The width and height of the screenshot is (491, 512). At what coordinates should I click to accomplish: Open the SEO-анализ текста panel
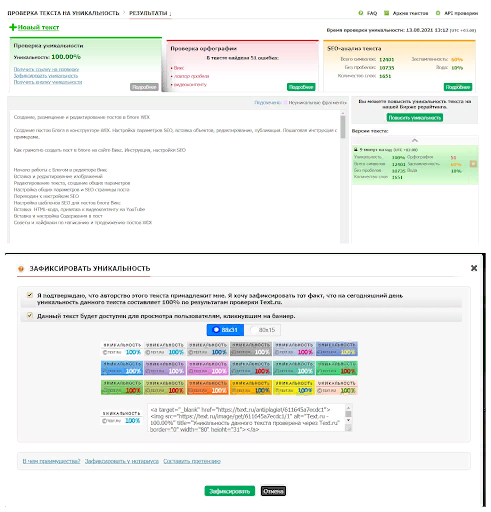pos(354,49)
